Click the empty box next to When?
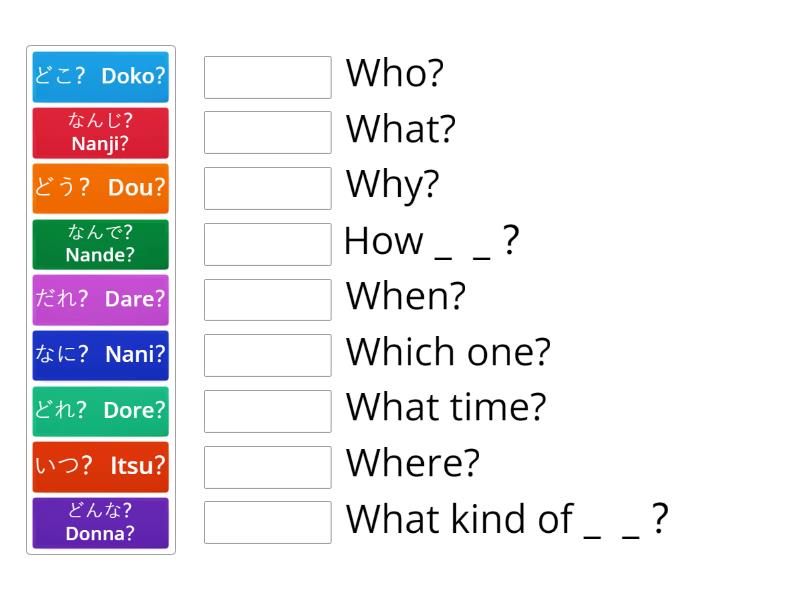Image resolution: width=800 pixels, height=600 pixels. coord(267,299)
